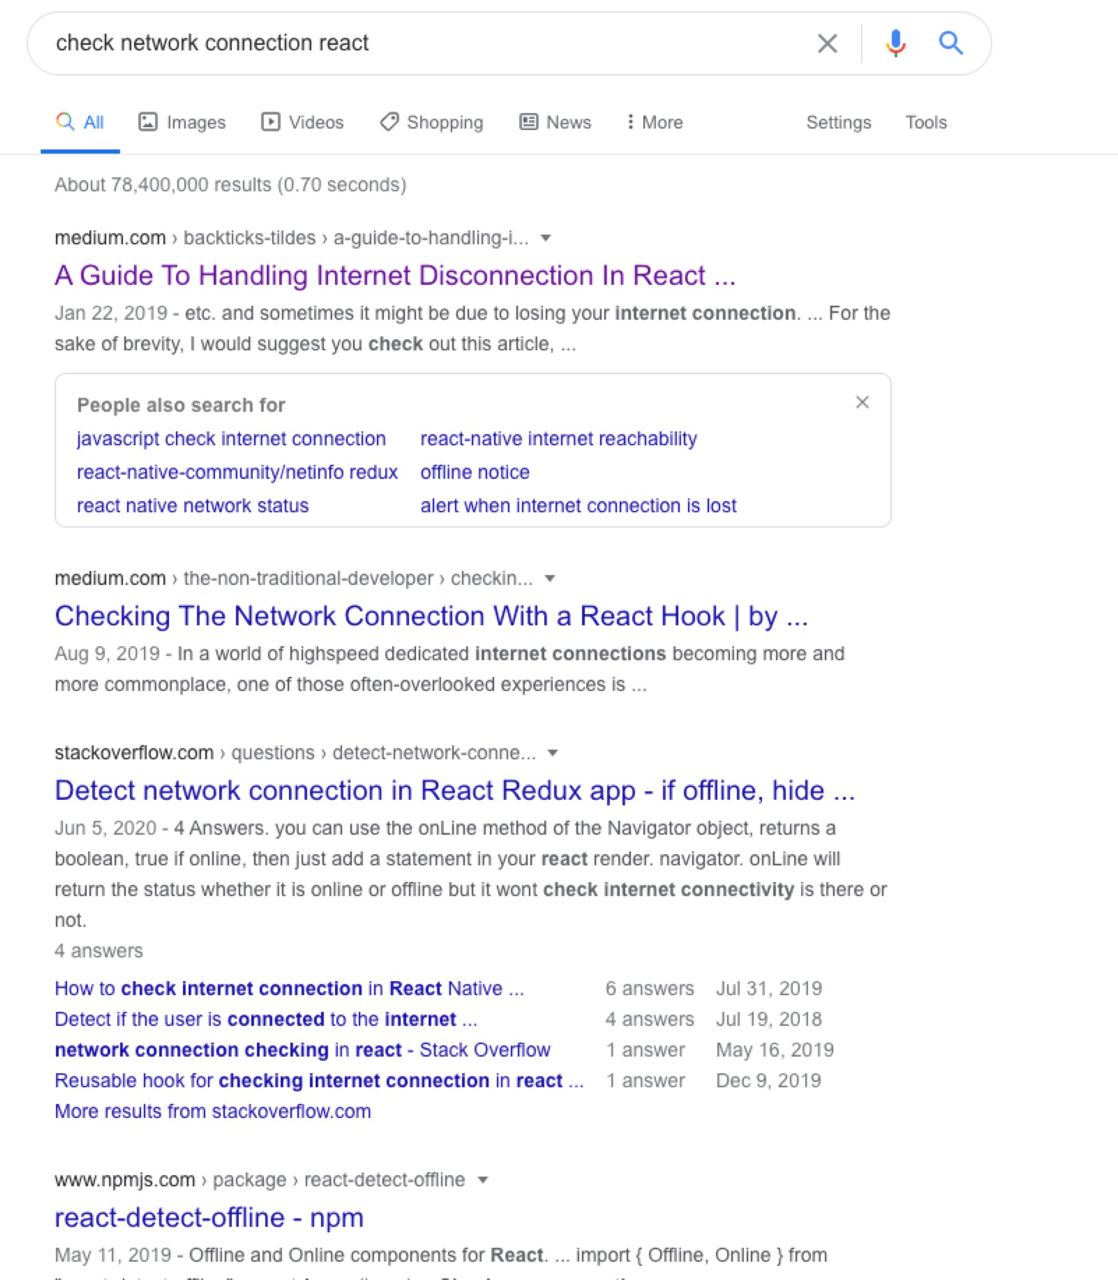Click the Dec 9, 2019 date text
The height and width of the screenshot is (1280, 1118).
point(768,1081)
